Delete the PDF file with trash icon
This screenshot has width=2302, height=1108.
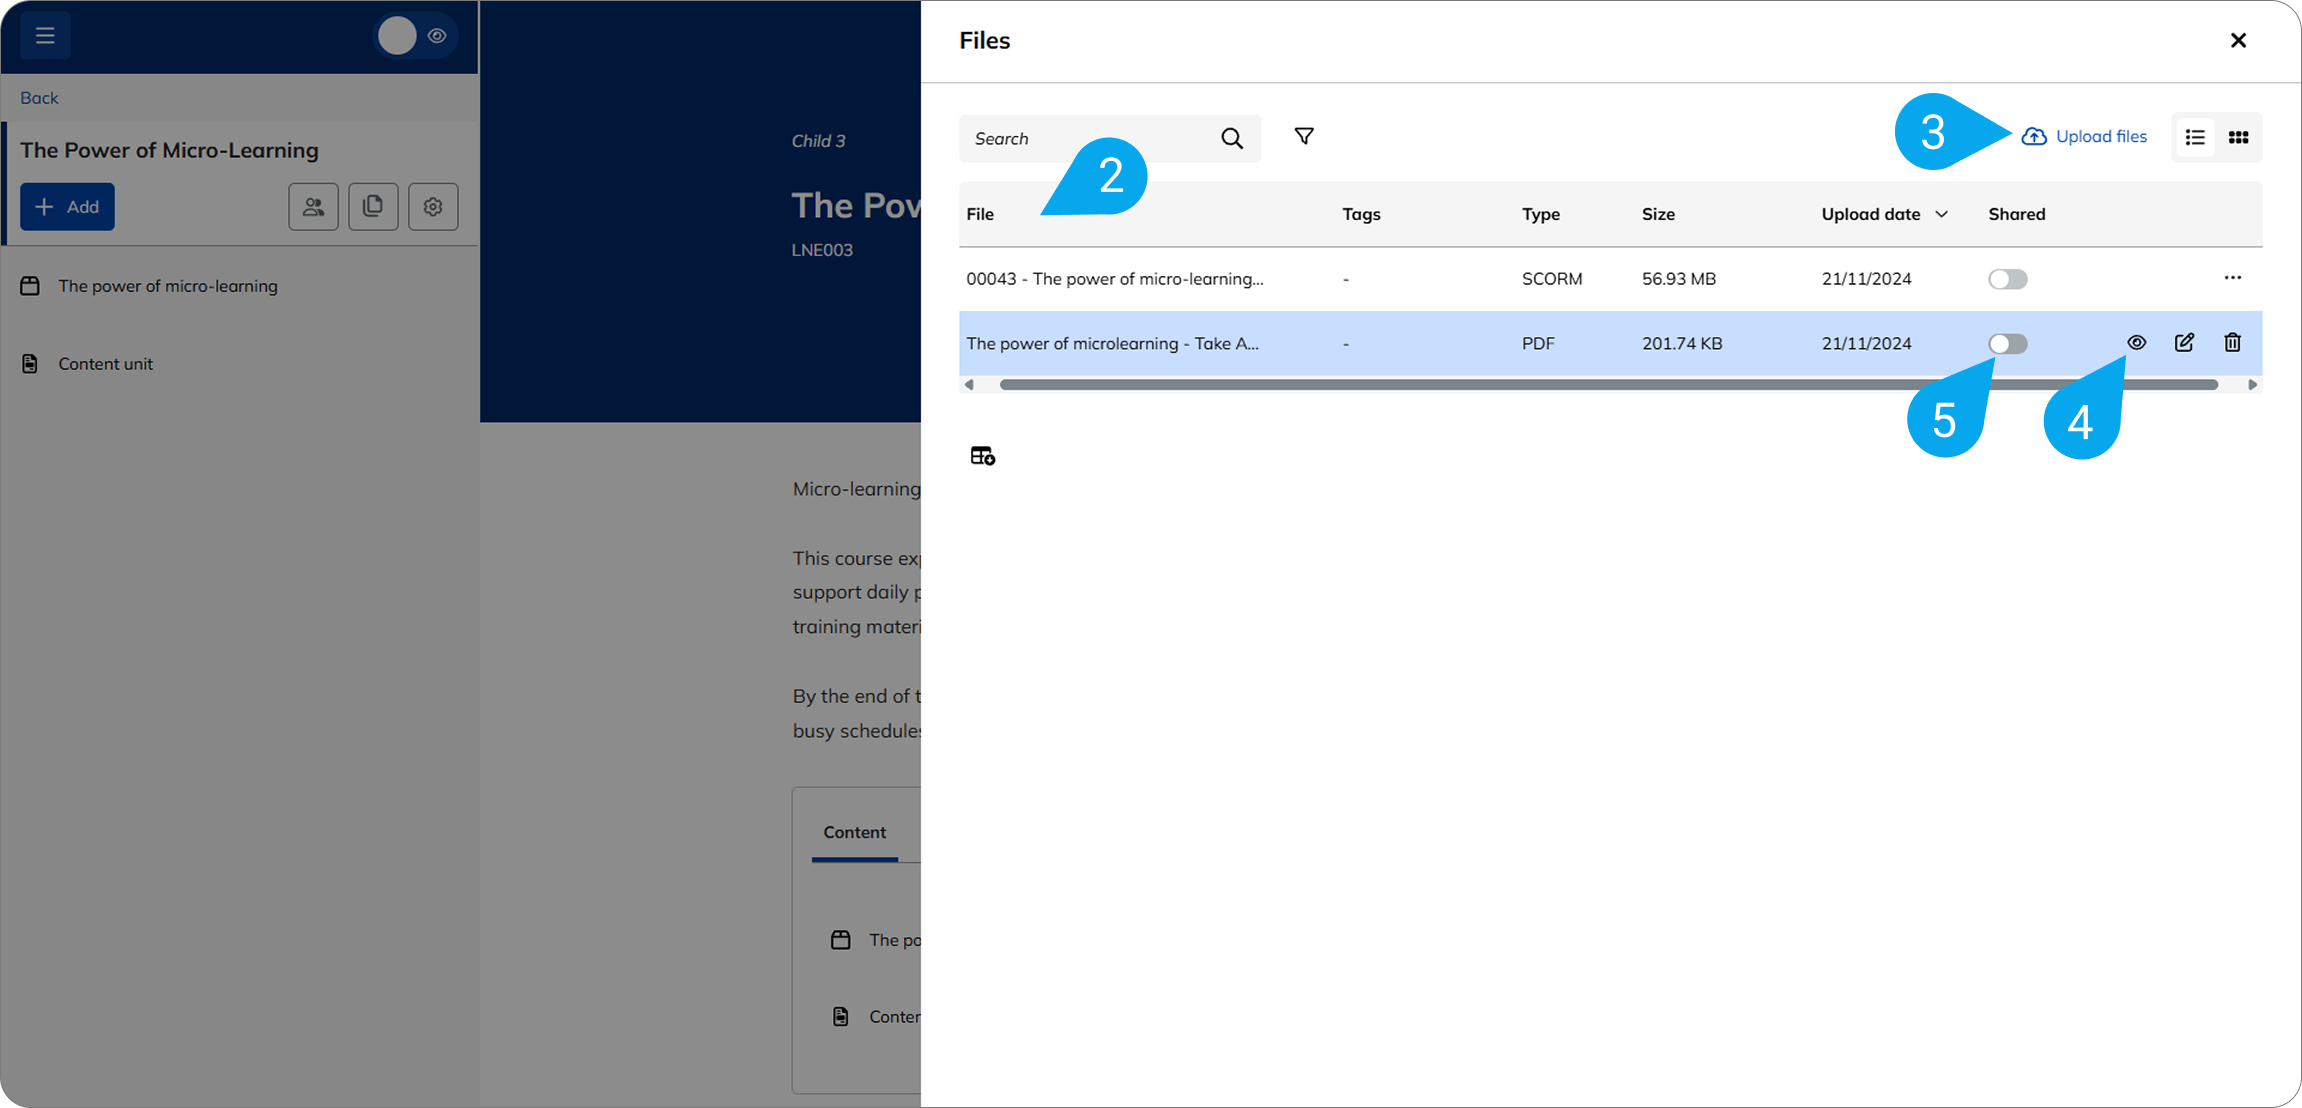(x=2232, y=343)
